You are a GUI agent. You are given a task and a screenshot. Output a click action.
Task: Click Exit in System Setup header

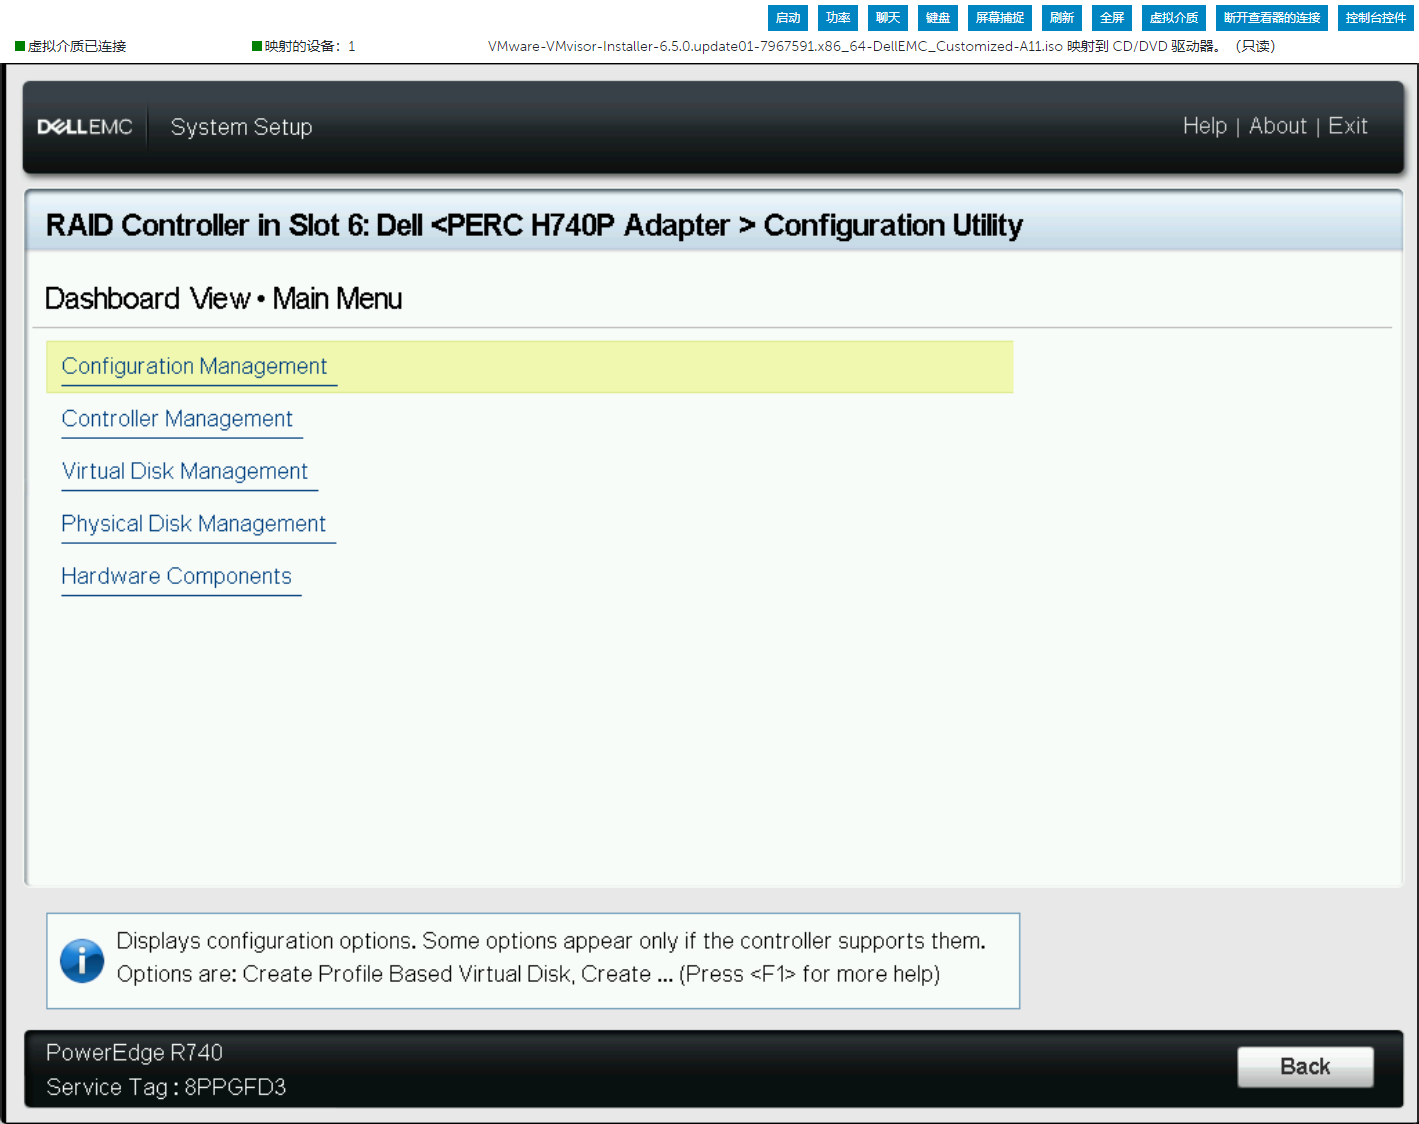point(1348,126)
